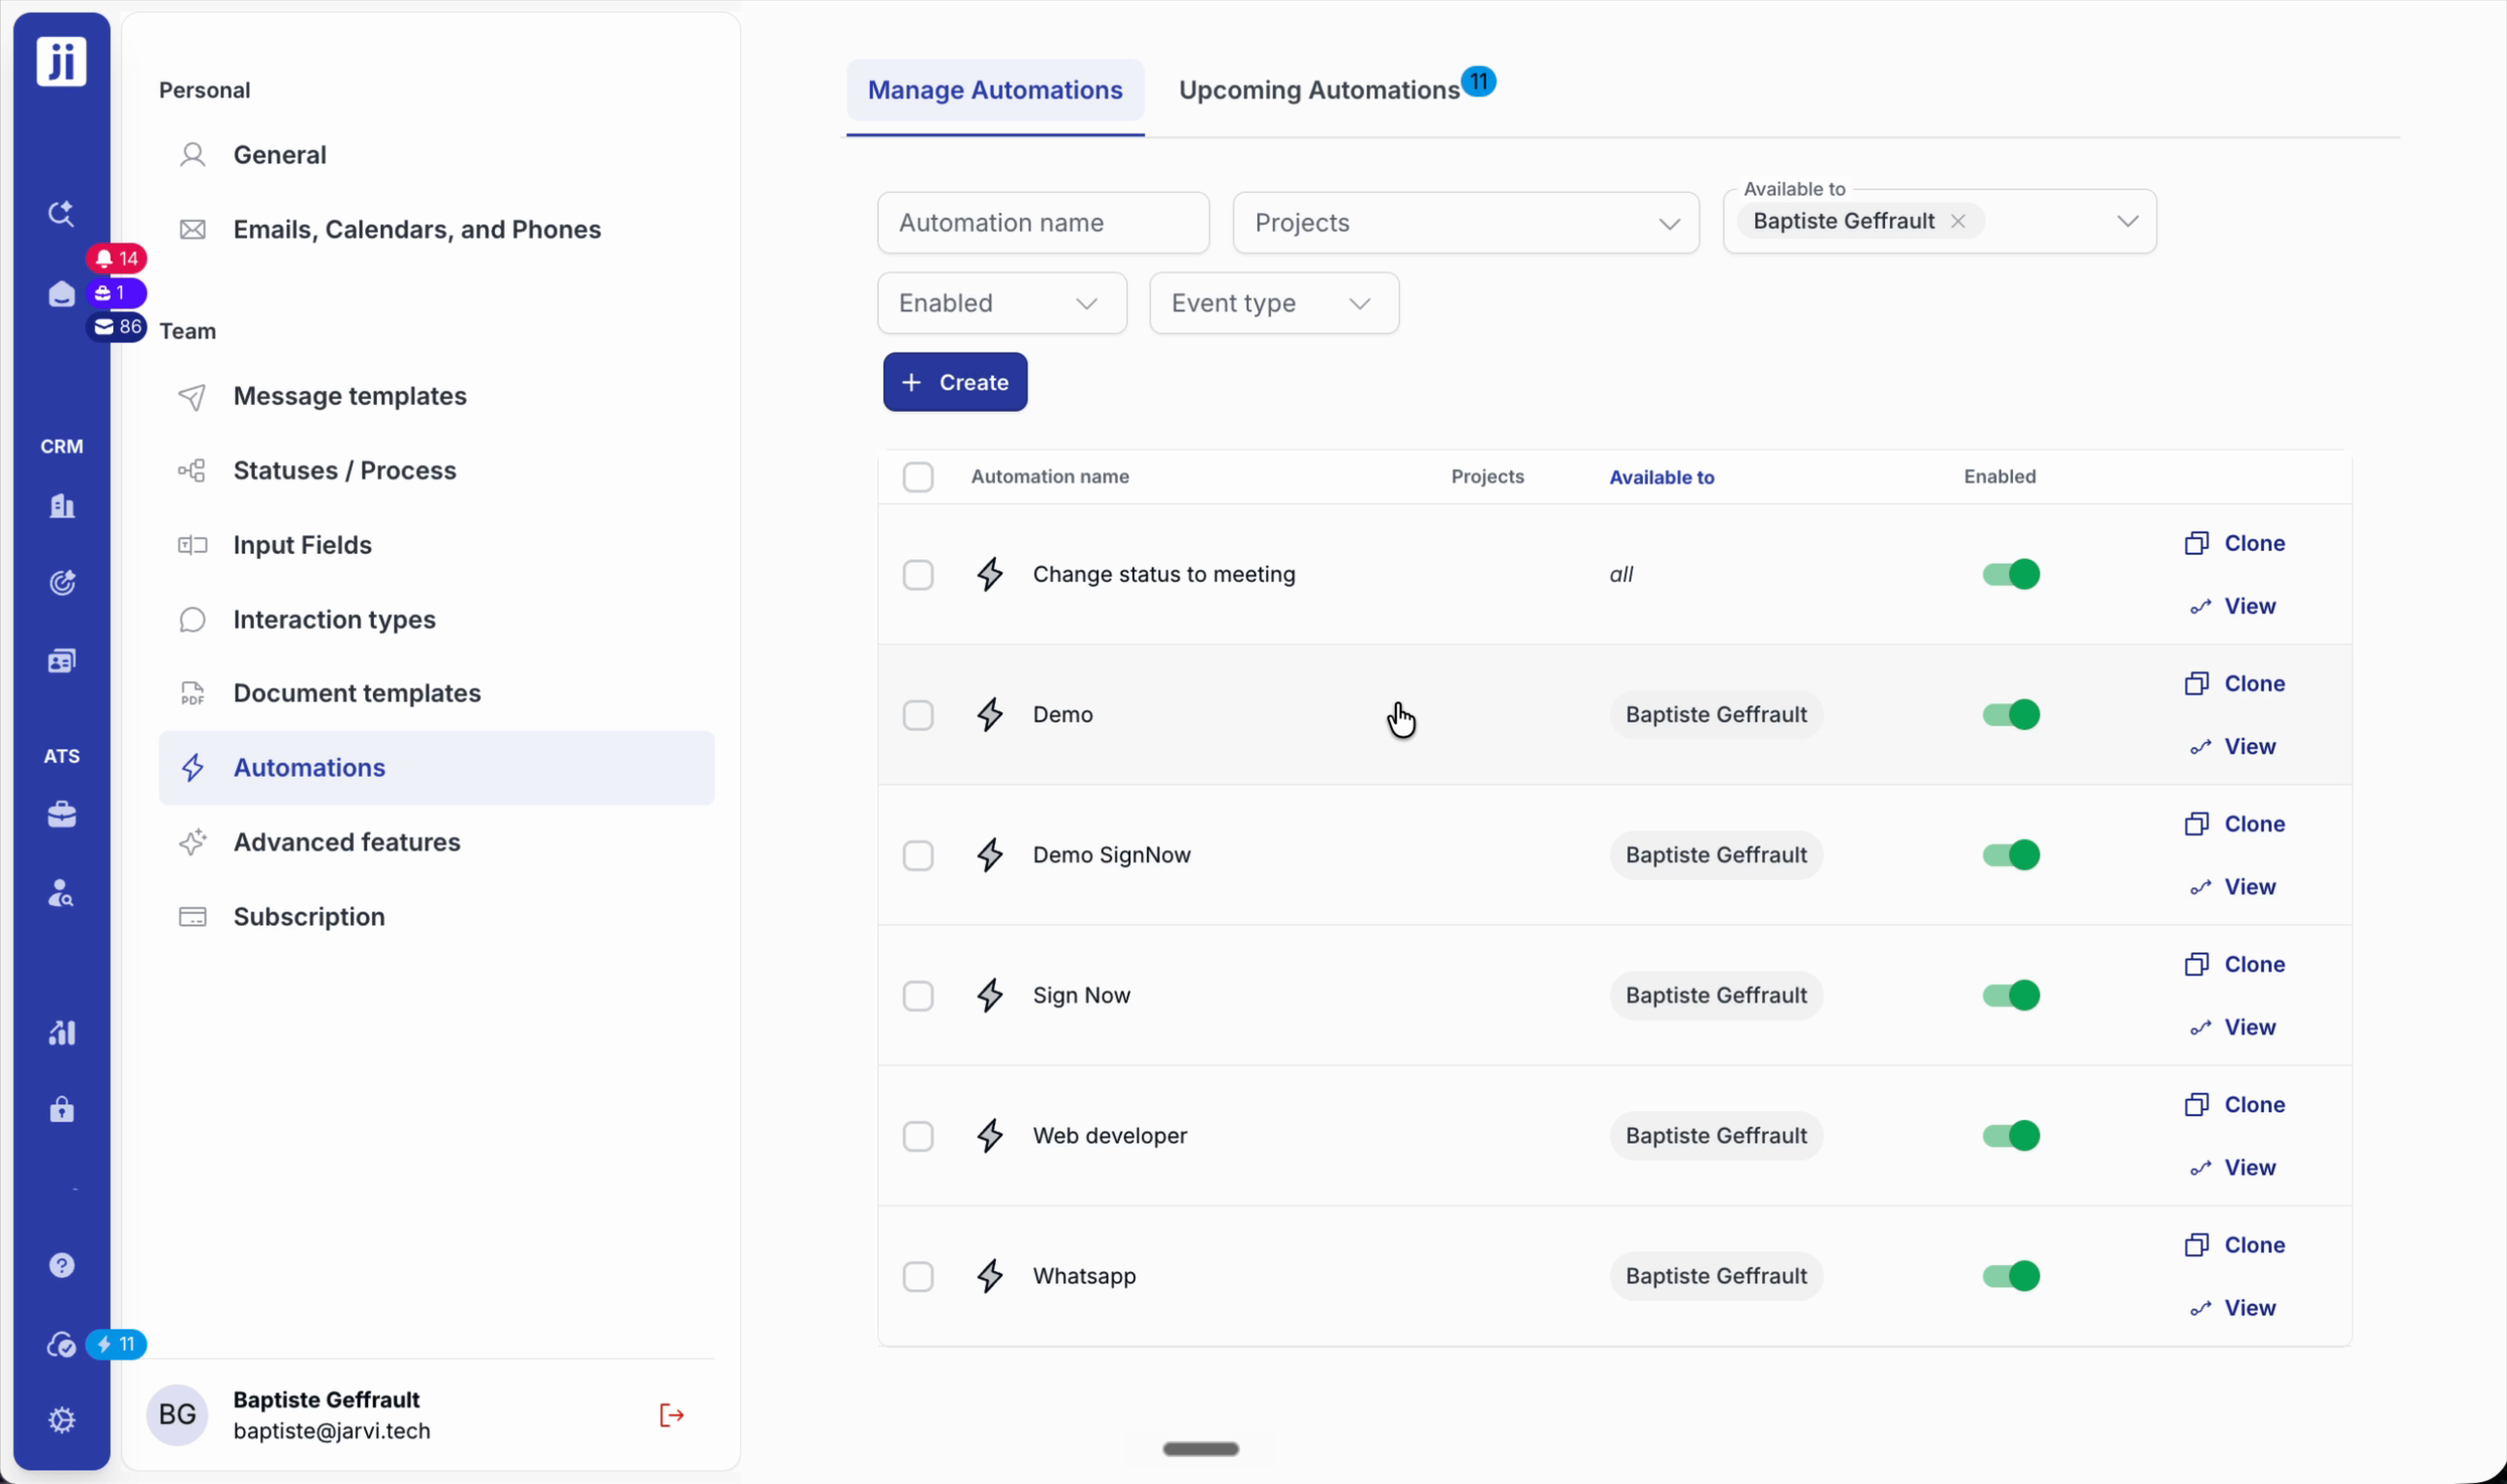Click lightning icon in Whatsapp row

pyautogui.click(x=990, y=1276)
